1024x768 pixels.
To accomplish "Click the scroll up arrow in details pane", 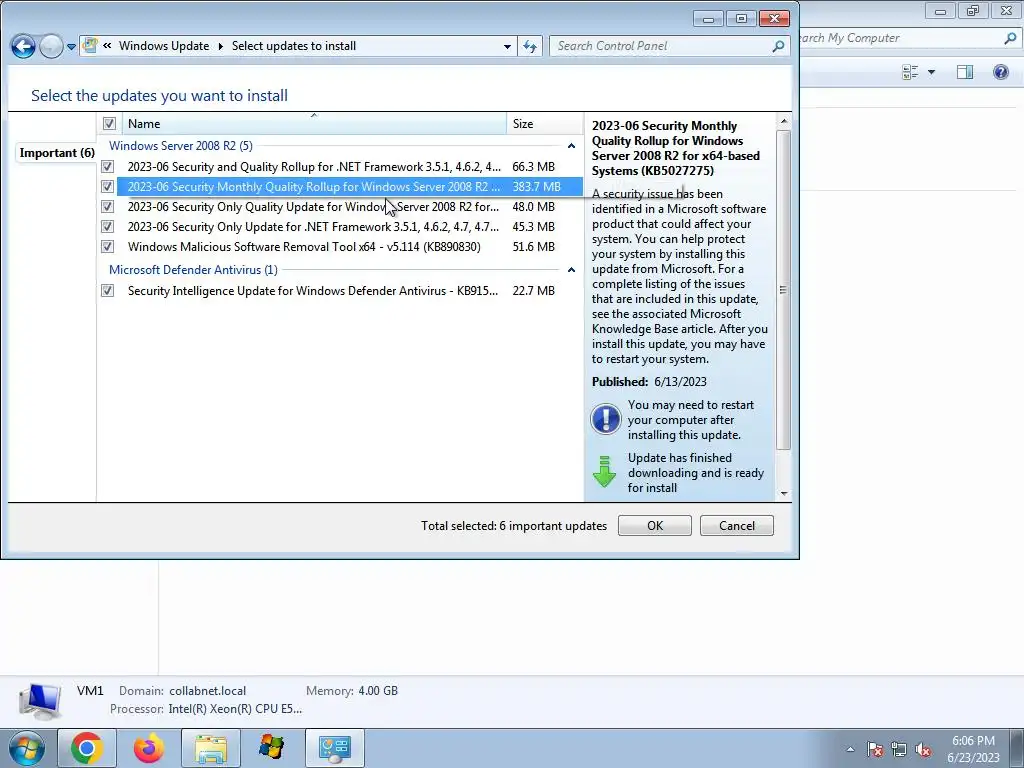I will (x=784, y=121).
